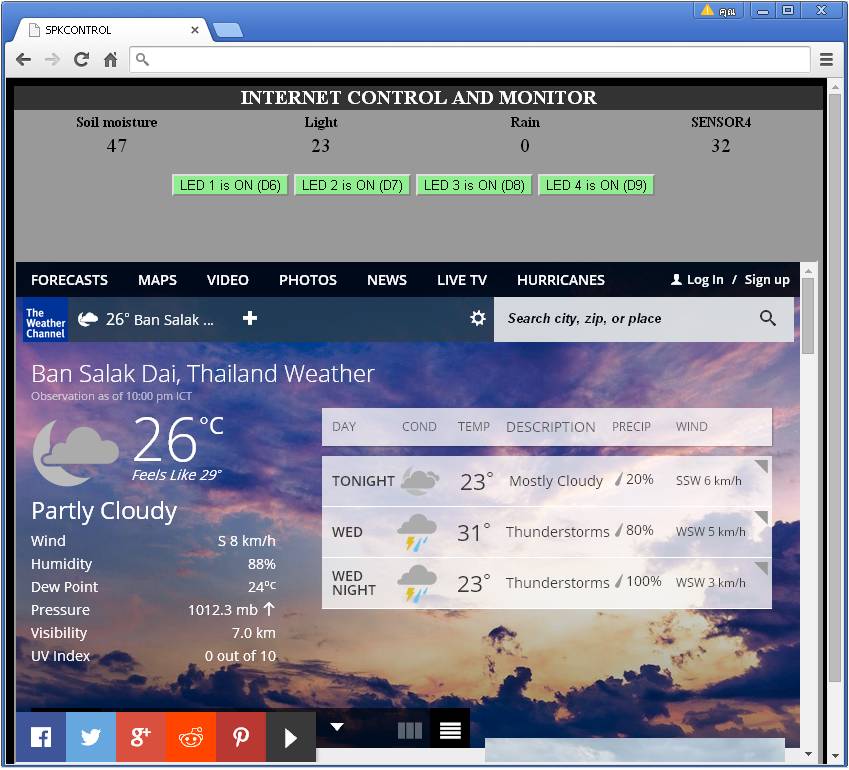849x770 pixels.
Task: Click the Facebook share icon
Action: coord(41,738)
